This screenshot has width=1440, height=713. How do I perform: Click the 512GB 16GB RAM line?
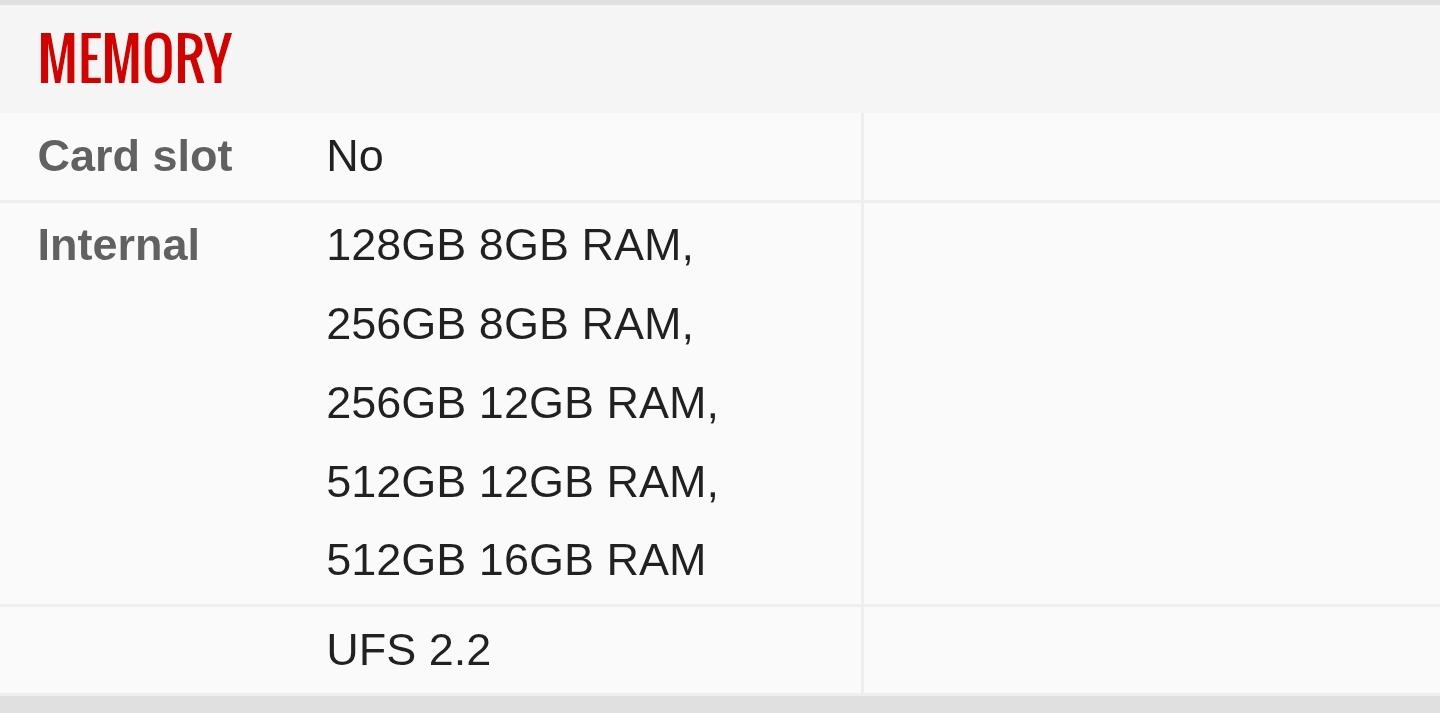click(516, 560)
